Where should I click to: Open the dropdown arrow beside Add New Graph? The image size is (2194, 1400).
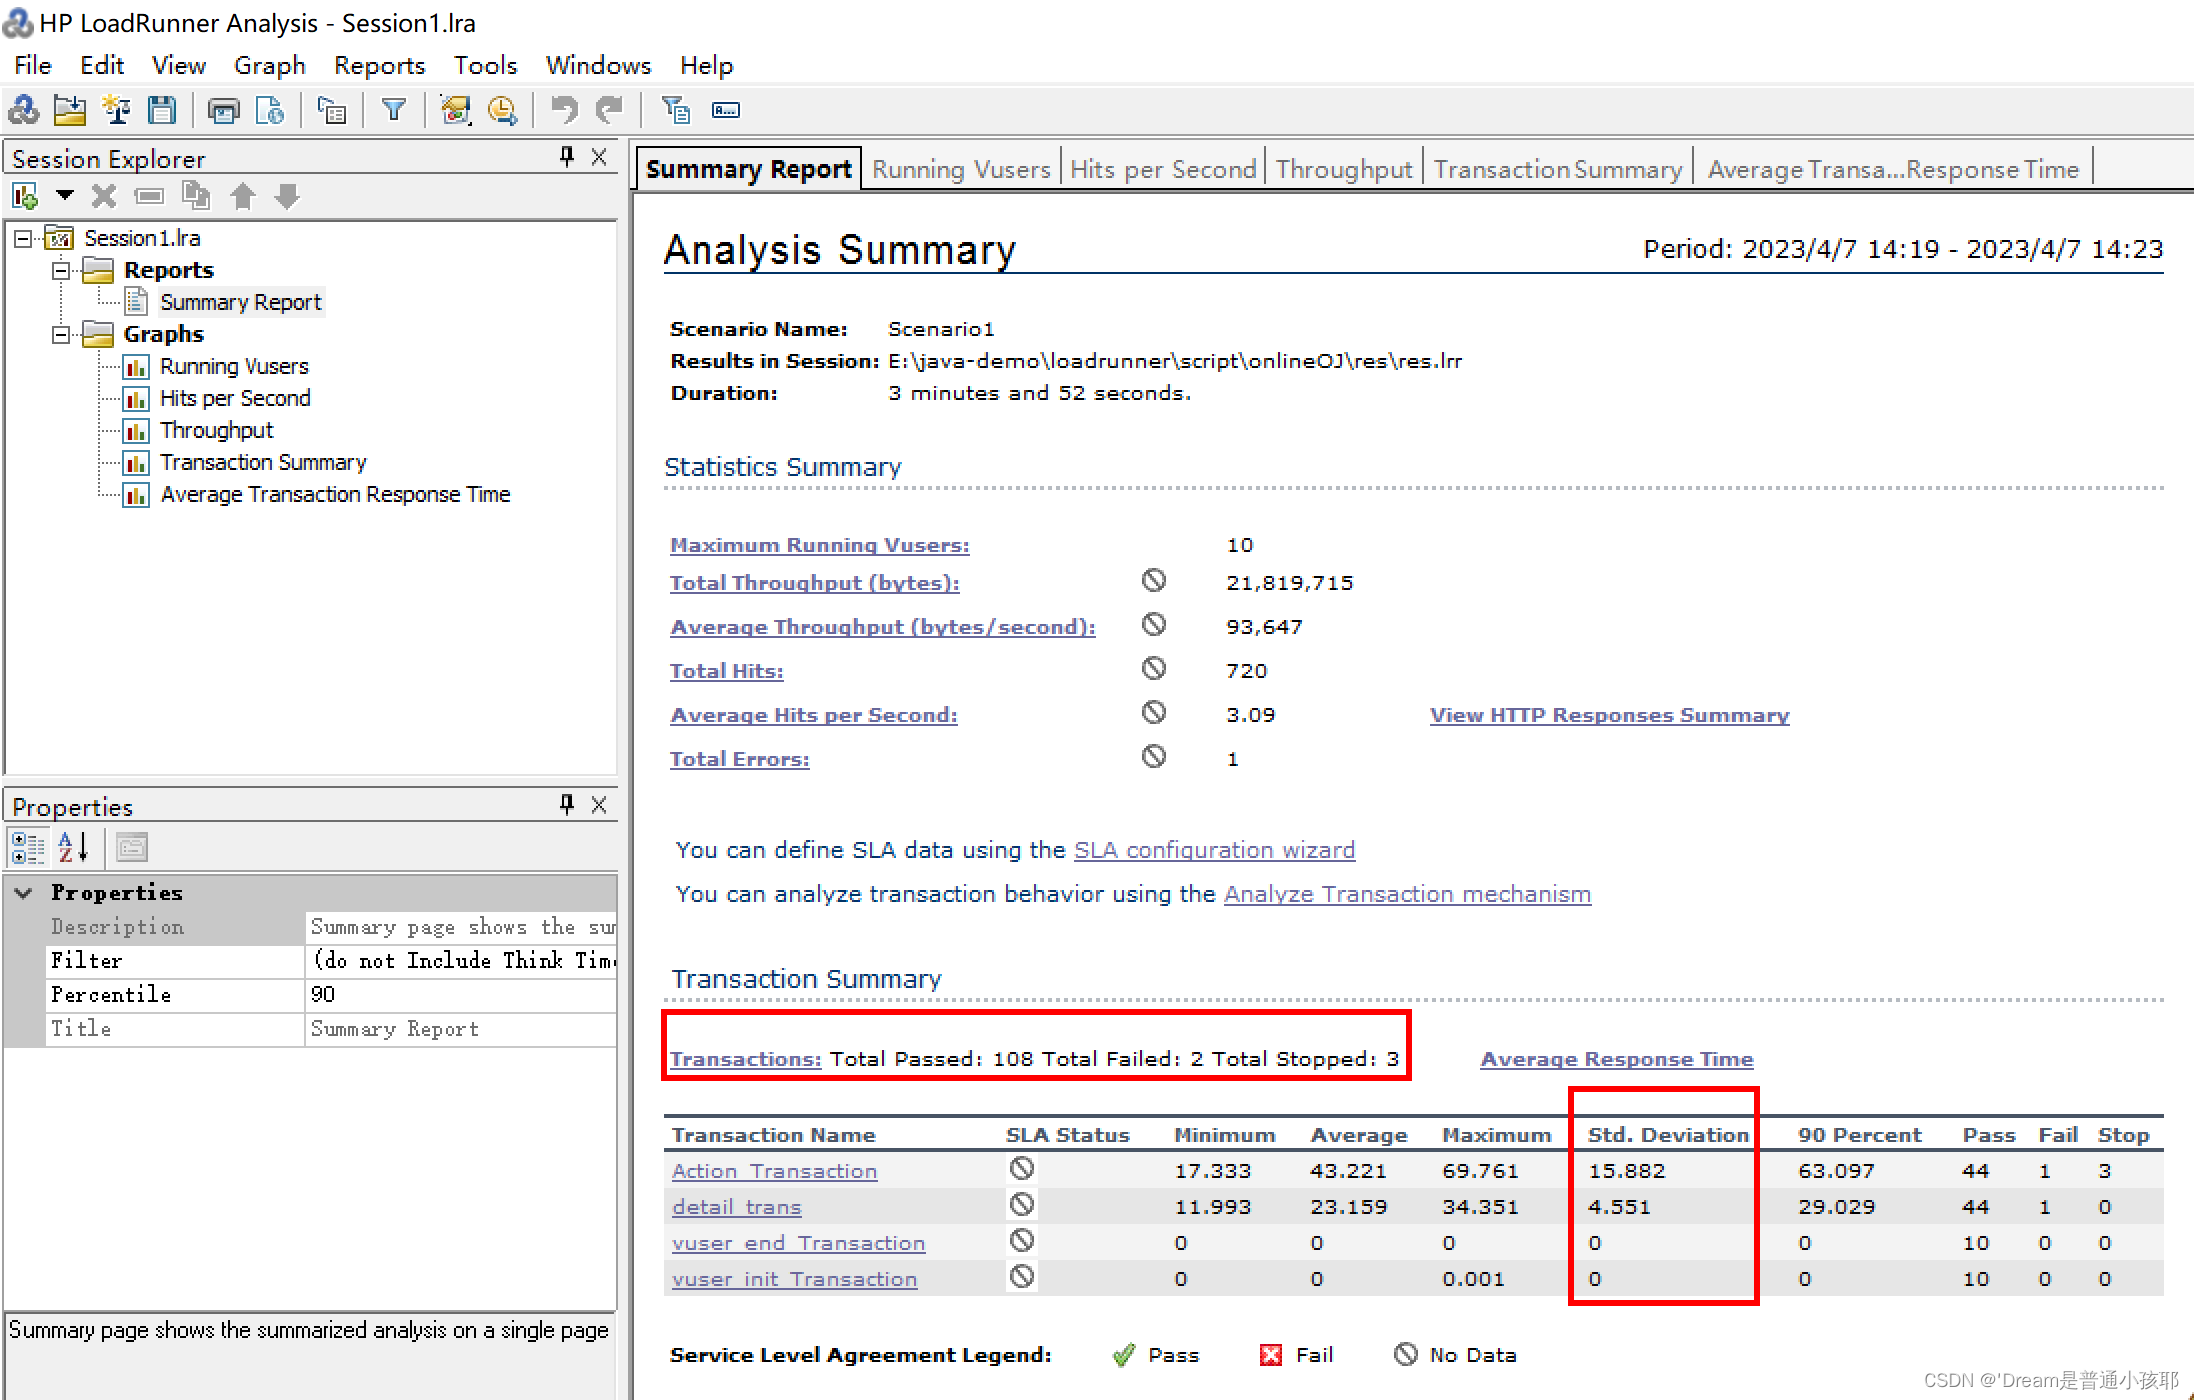pyautogui.click(x=65, y=195)
